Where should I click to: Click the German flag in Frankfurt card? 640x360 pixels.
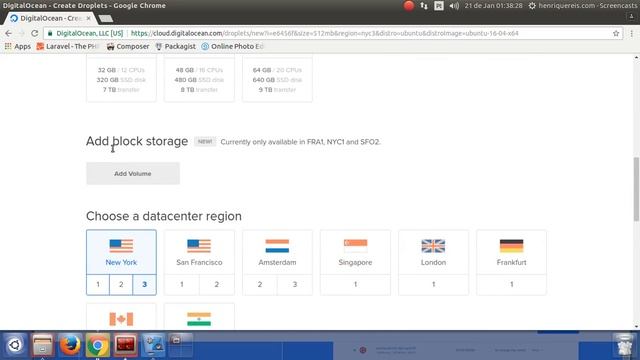coord(511,246)
